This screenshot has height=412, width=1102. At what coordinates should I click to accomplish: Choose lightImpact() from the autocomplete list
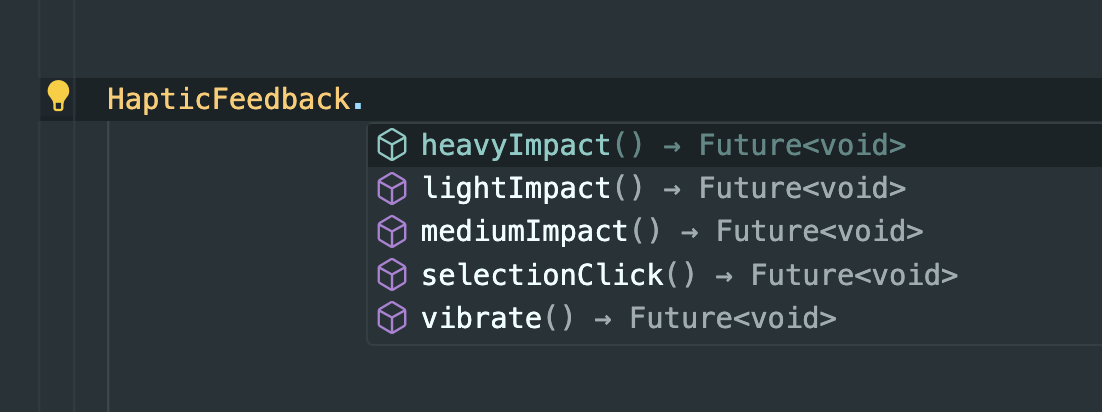(x=734, y=188)
